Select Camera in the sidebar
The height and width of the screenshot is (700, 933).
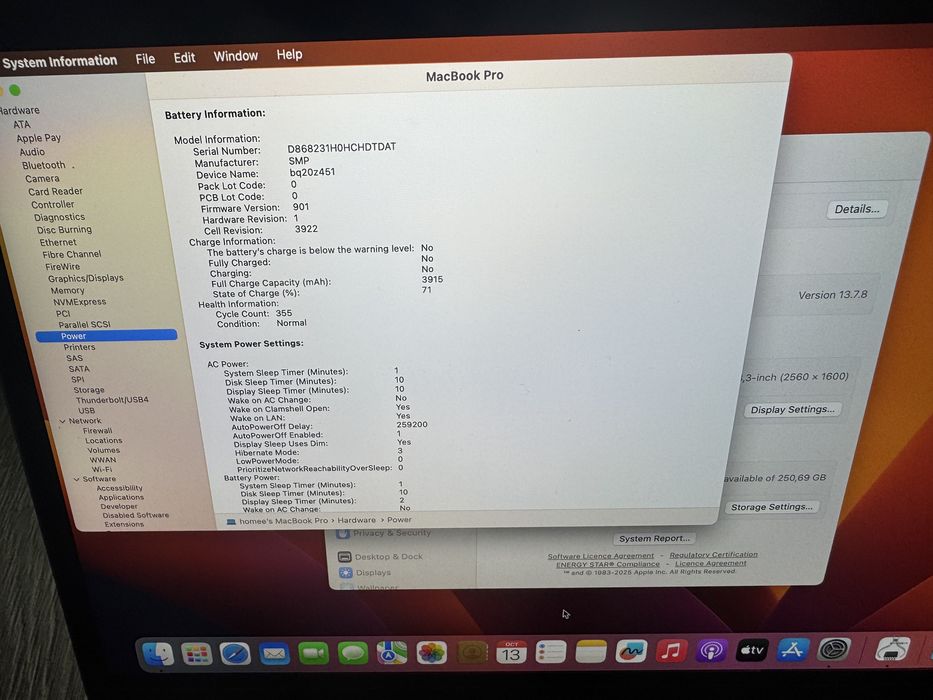click(x=42, y=179)
